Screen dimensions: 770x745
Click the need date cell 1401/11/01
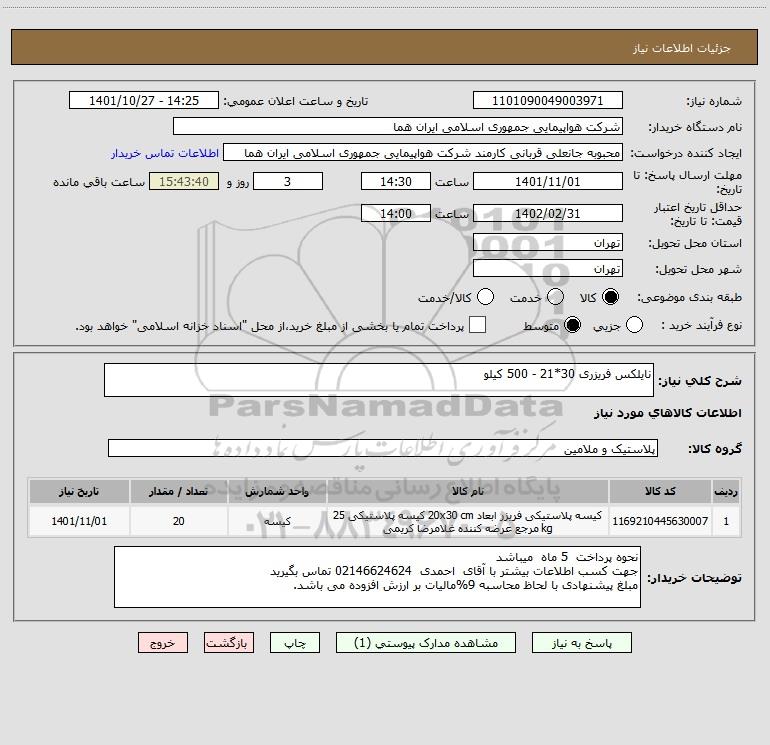79,521
